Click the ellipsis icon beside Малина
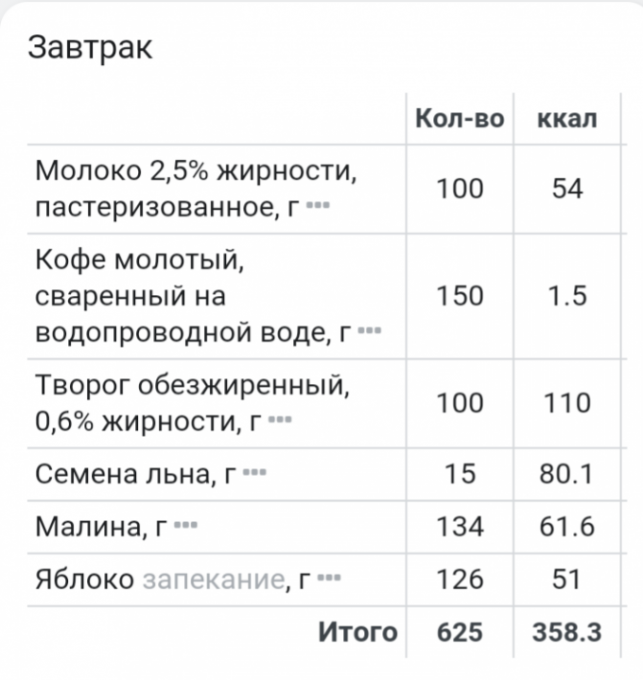 [x=186, y=527]
